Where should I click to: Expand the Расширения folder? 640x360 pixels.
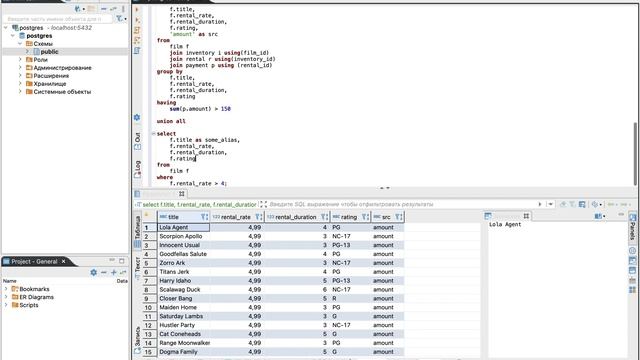pos(20,76)
